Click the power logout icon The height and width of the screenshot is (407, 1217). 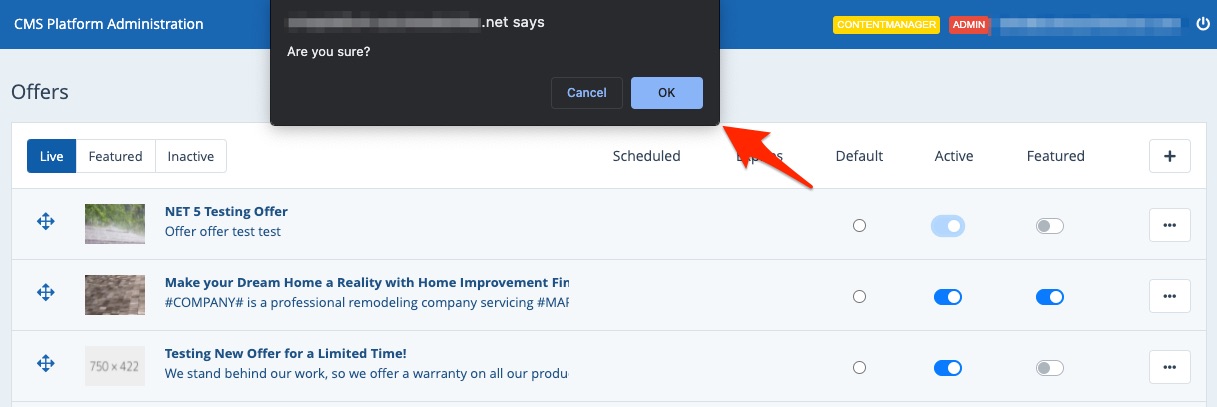tap(1203, 24)
